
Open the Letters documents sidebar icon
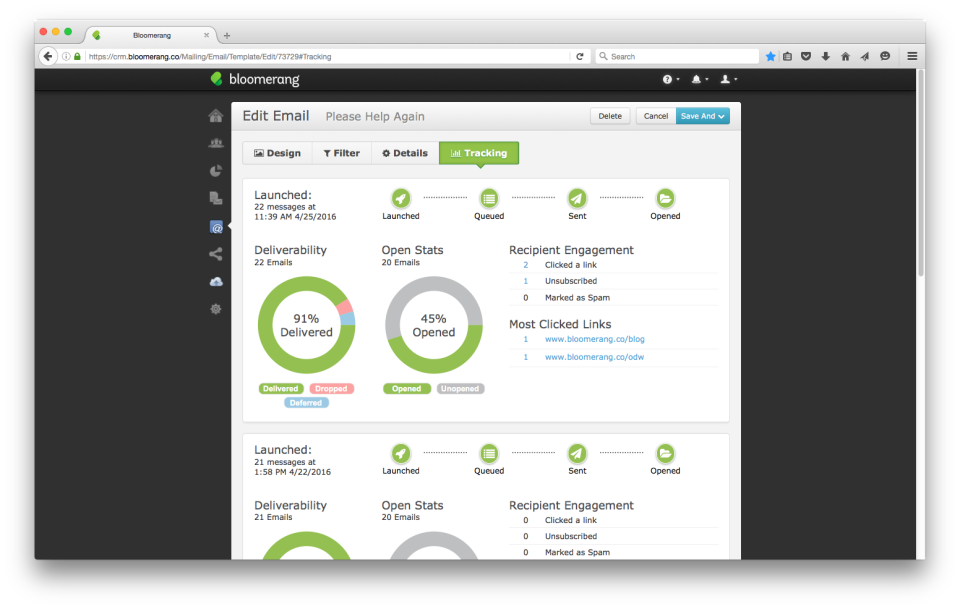pyautogui.click(x=216, y=198)
